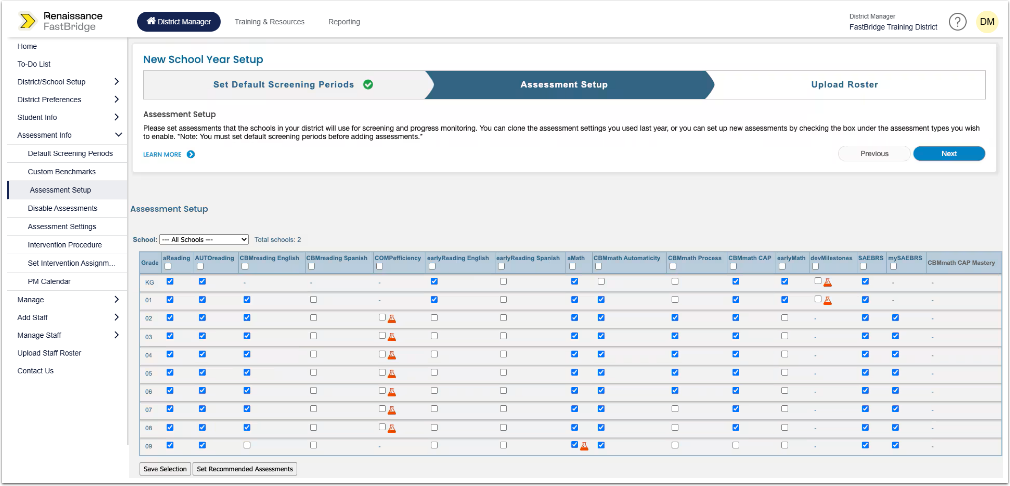The height and width of the screenshot is (486, 1010).
Task: Click the green checkmark on Set Default Screening Periods
Action: 368,84
